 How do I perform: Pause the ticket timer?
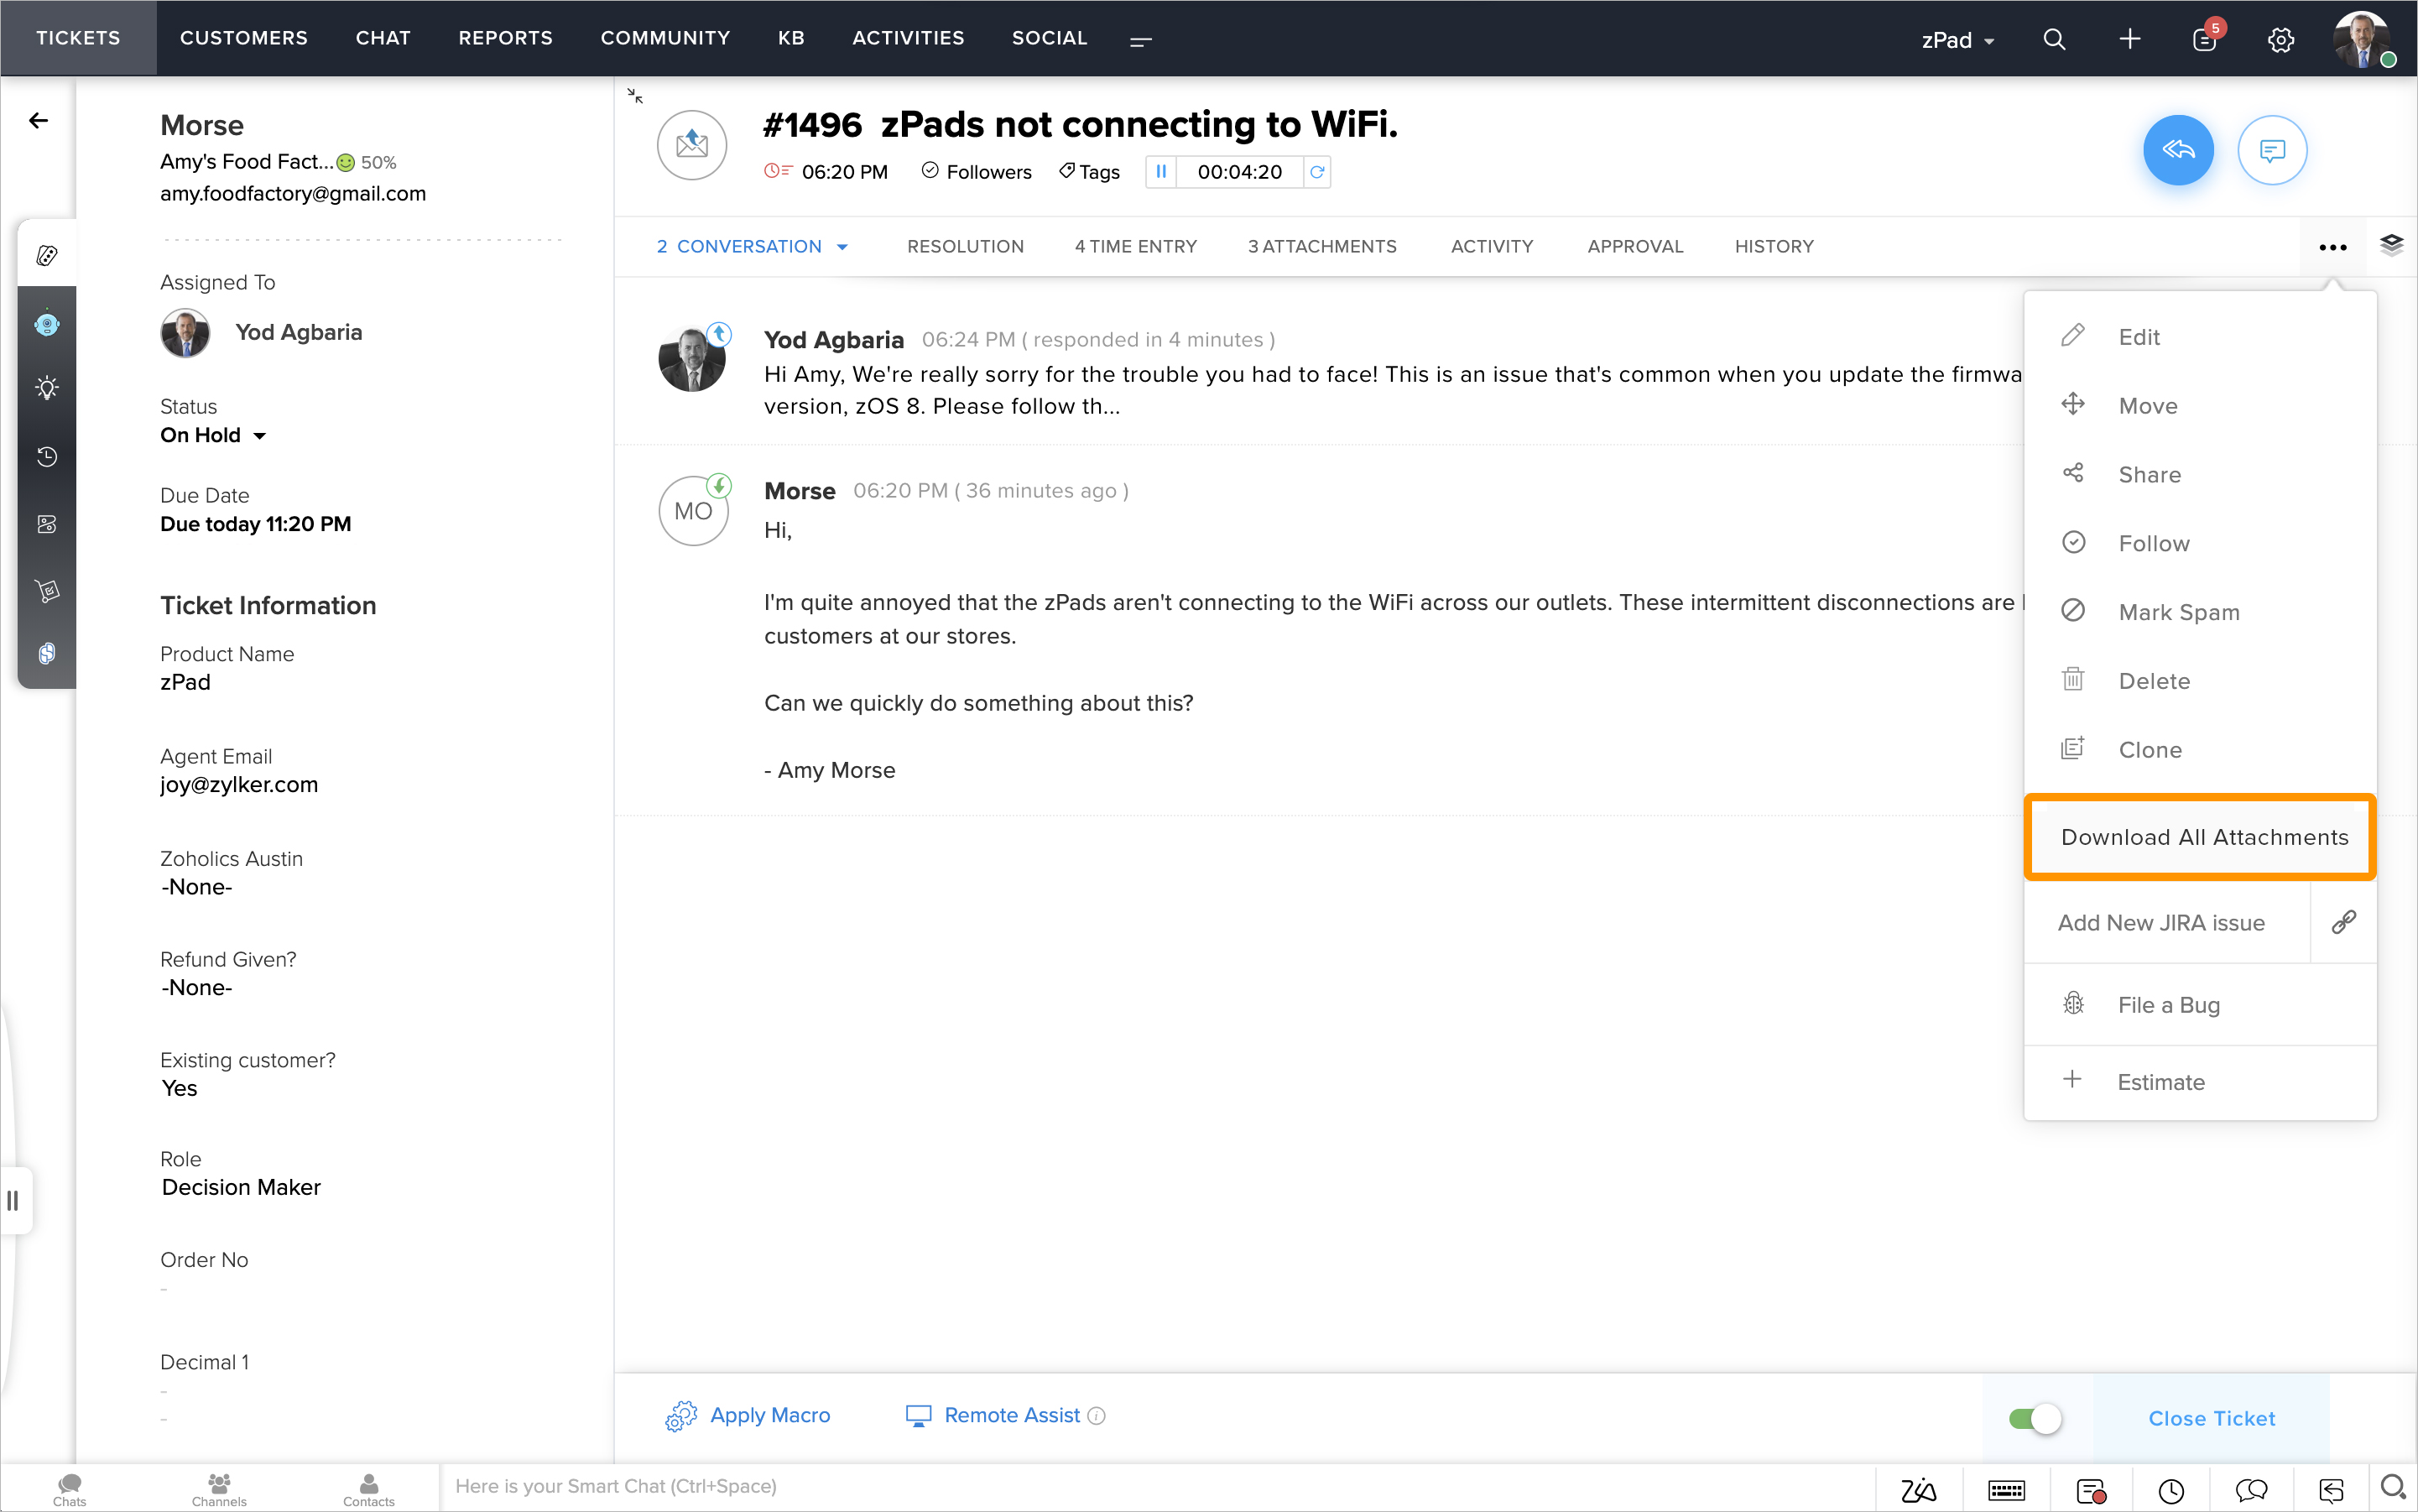1161,172
